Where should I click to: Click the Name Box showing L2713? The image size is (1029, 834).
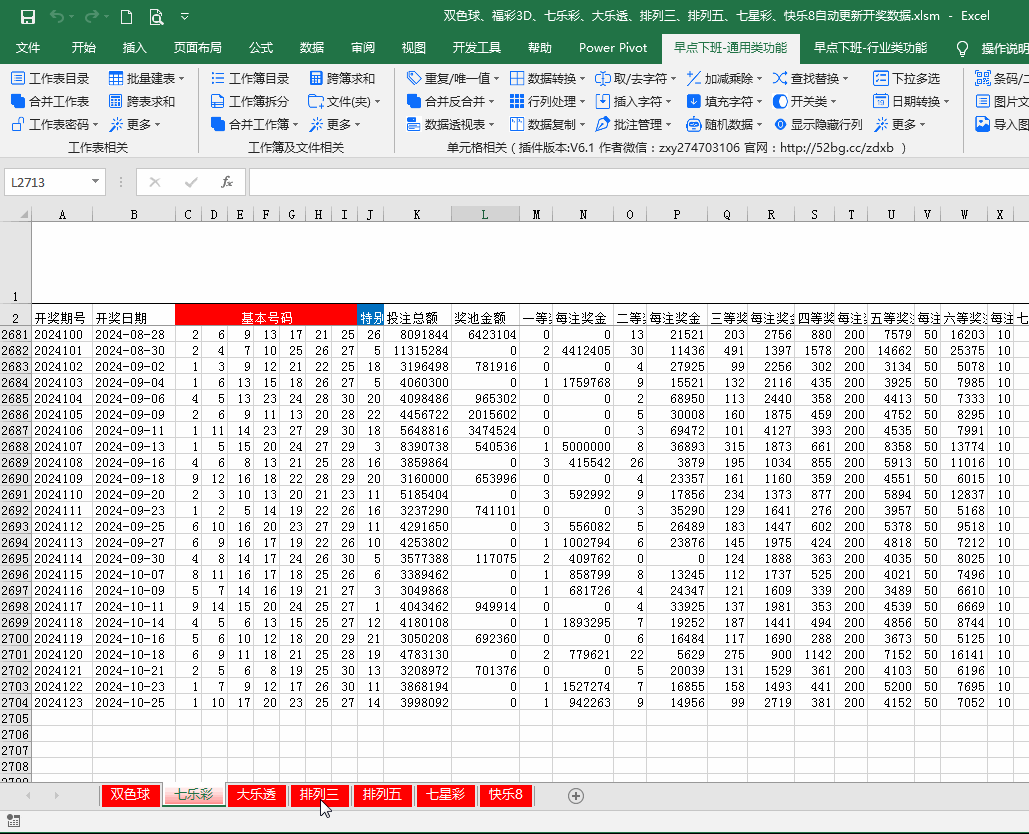[x=46, y=182]
